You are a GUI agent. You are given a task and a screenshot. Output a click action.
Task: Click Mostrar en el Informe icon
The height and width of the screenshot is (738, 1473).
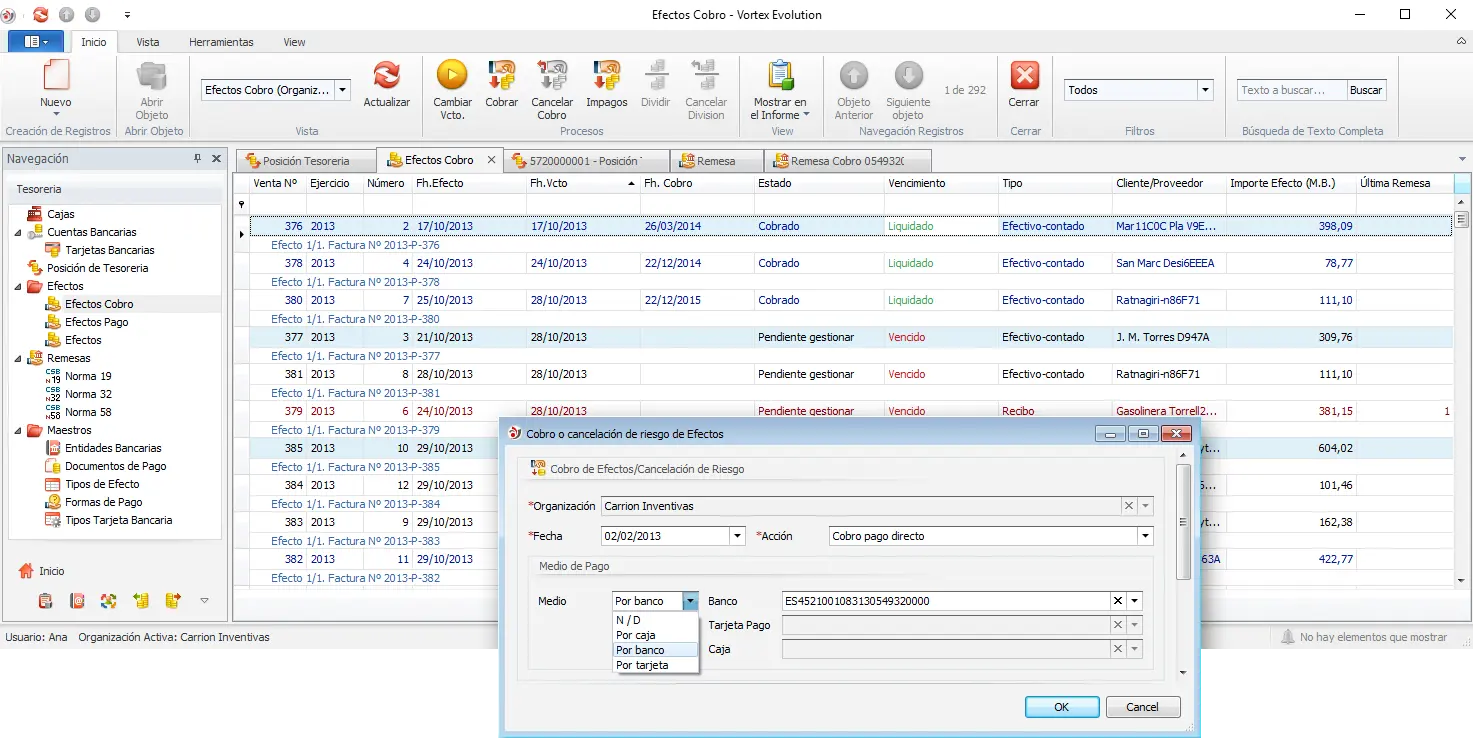tap(780, 76)
